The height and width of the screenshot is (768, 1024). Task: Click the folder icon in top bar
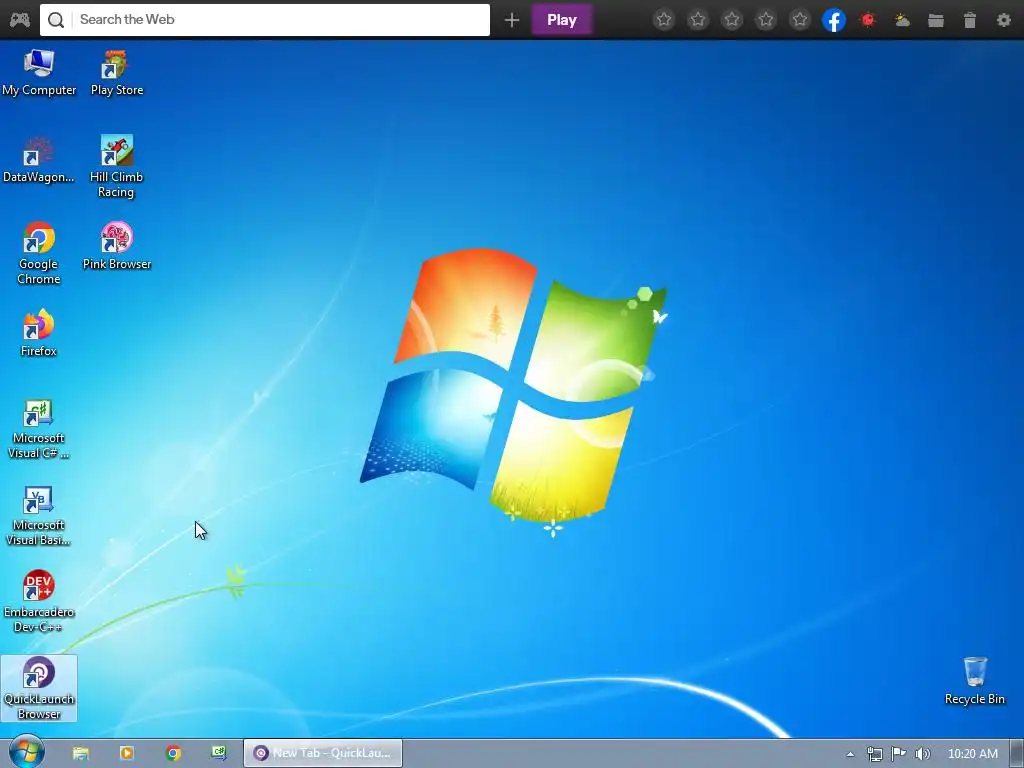point(936,20)
